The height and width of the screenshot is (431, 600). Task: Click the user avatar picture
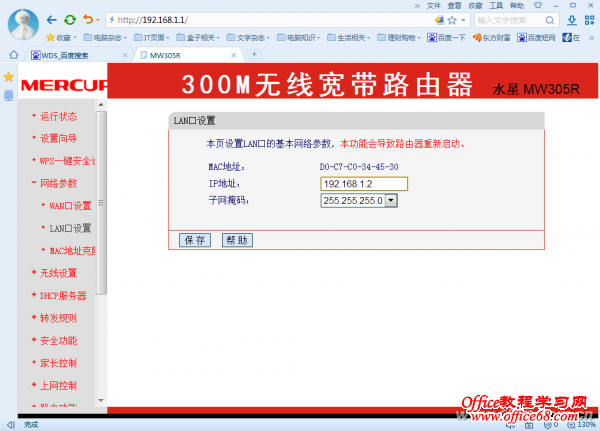(23, 24)
